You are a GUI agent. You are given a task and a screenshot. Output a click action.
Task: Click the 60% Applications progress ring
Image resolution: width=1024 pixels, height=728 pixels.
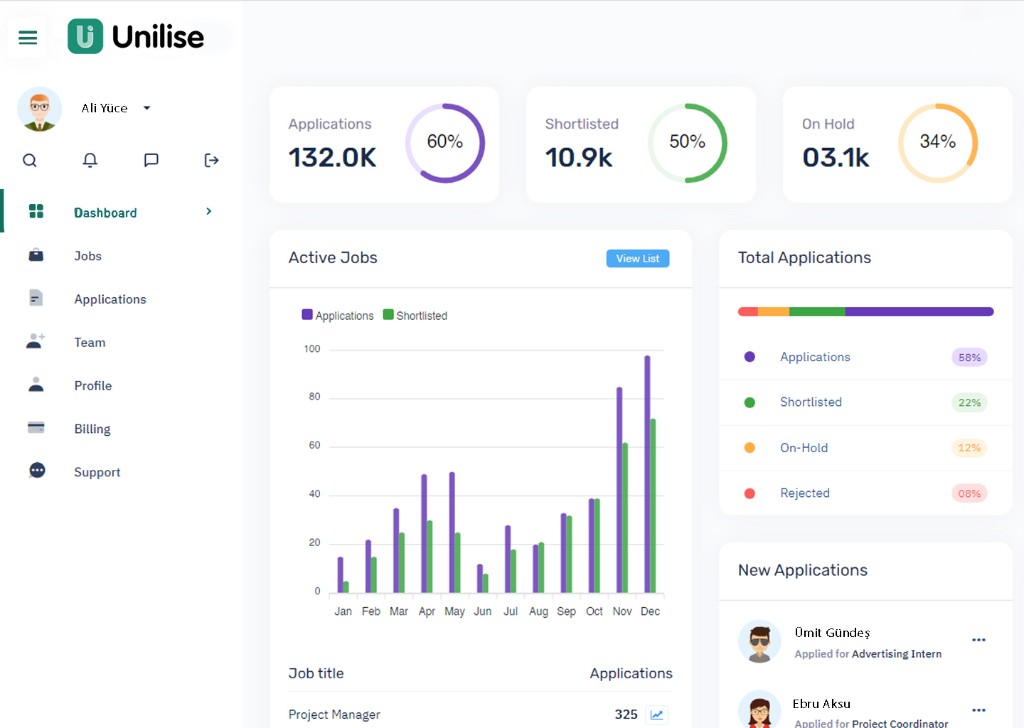[x=445, y=143]
